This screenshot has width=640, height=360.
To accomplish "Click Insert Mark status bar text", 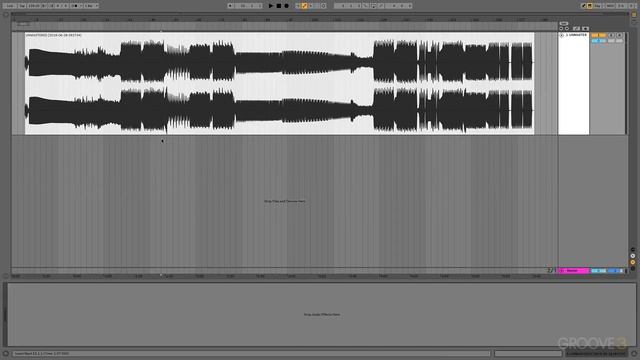I will [41, 353].
